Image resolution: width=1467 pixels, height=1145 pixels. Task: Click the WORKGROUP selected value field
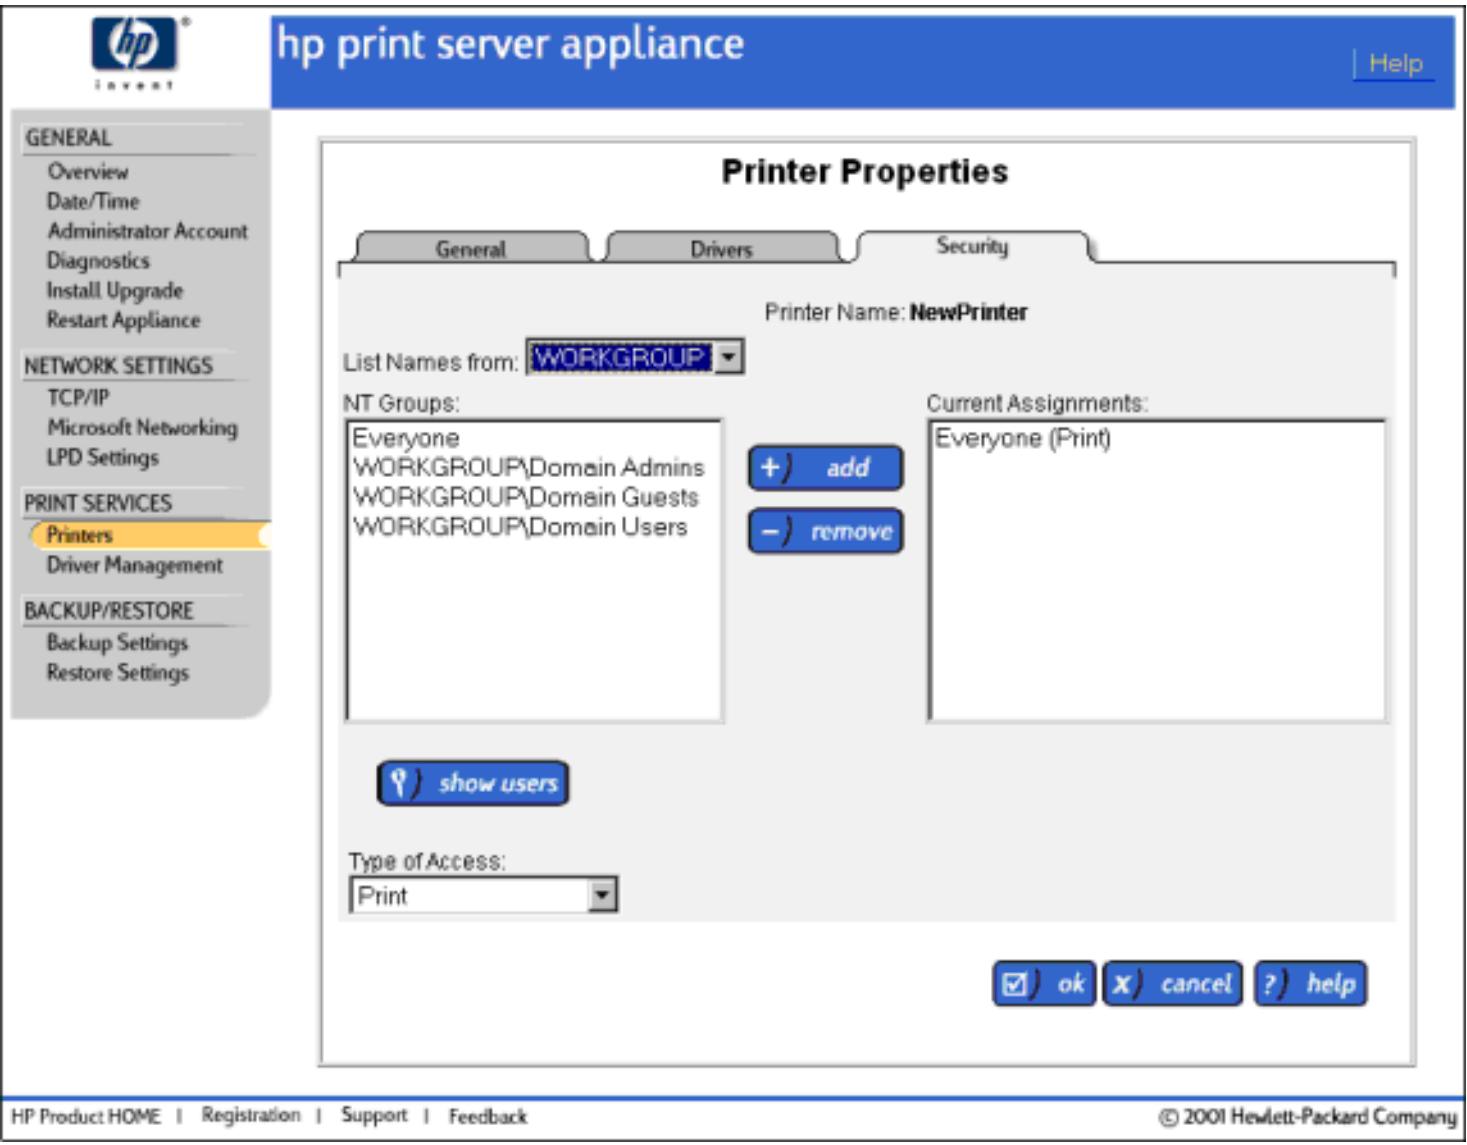click(x=621, y=357)
